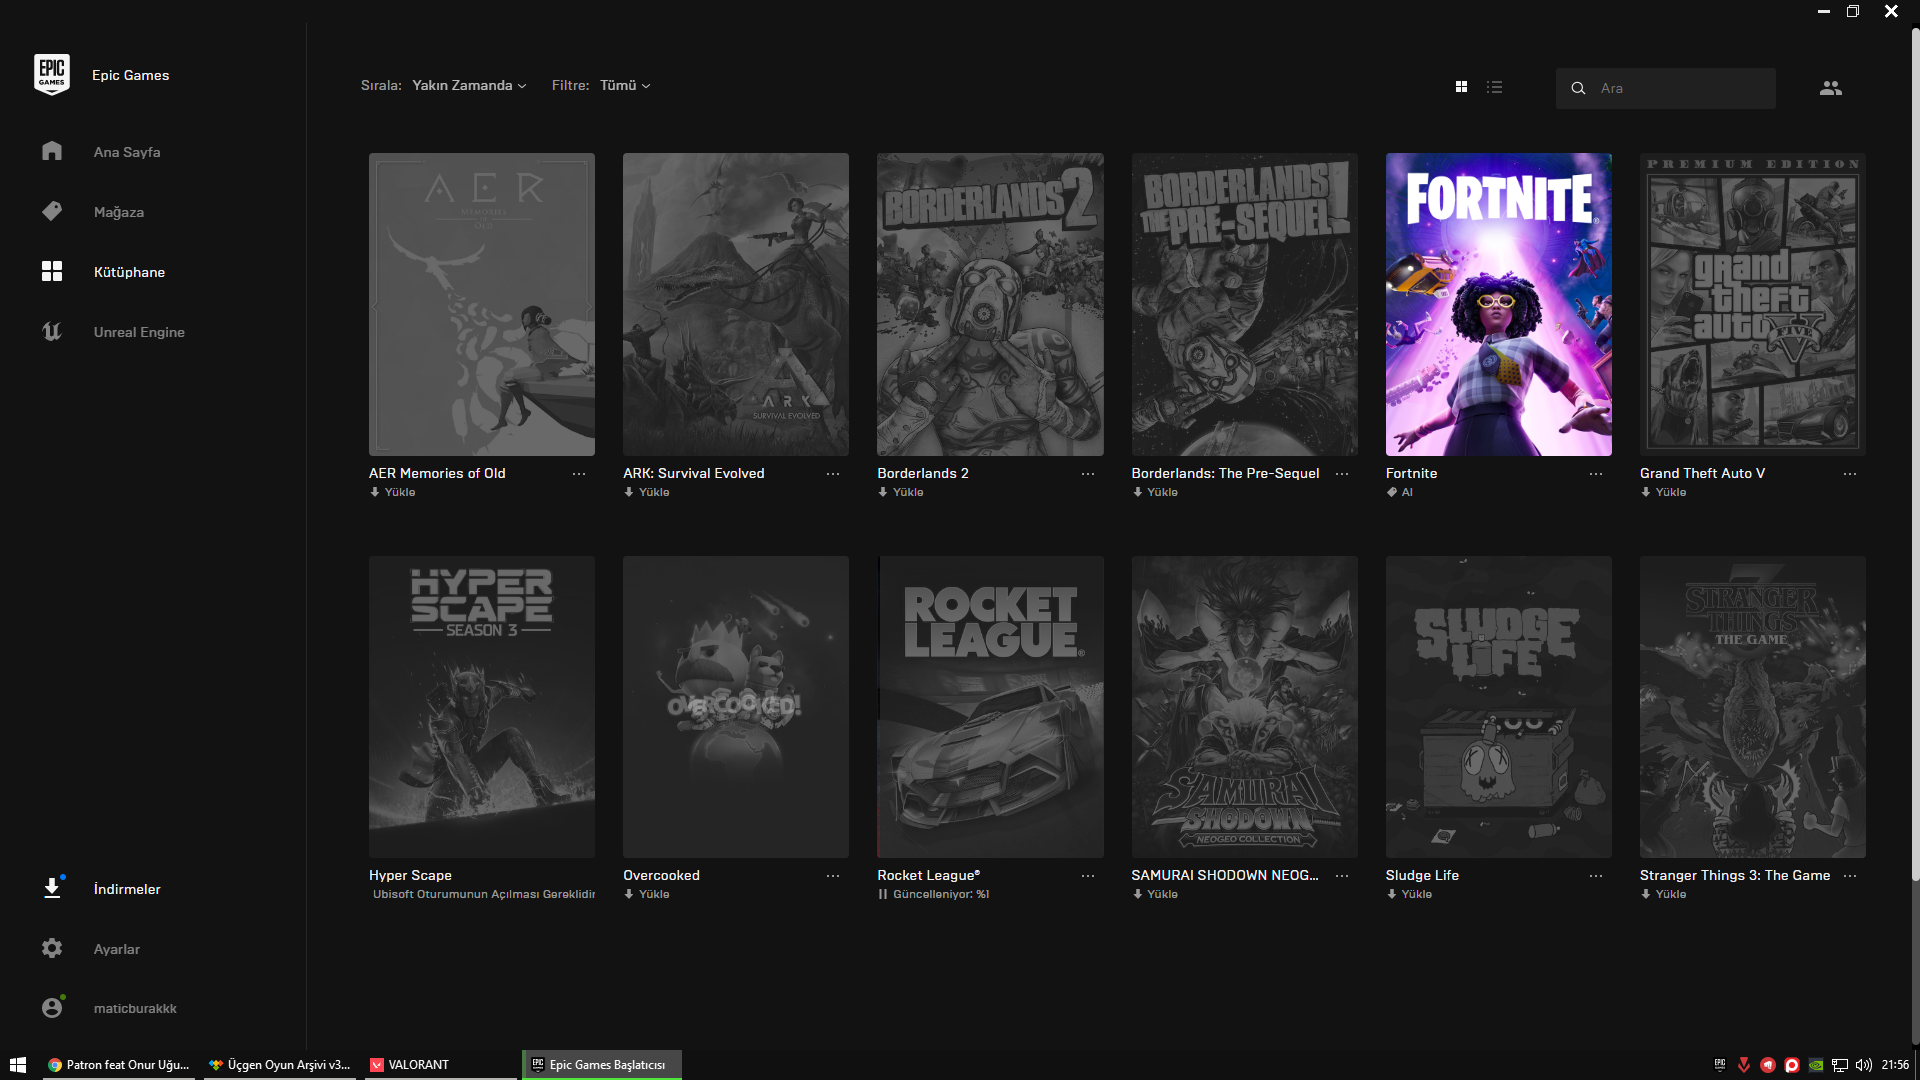Open the Fortnite cover thumbnail
Image resolution: width=1920 pixels, height=1080 pixels.
(x=1498, y=304)
